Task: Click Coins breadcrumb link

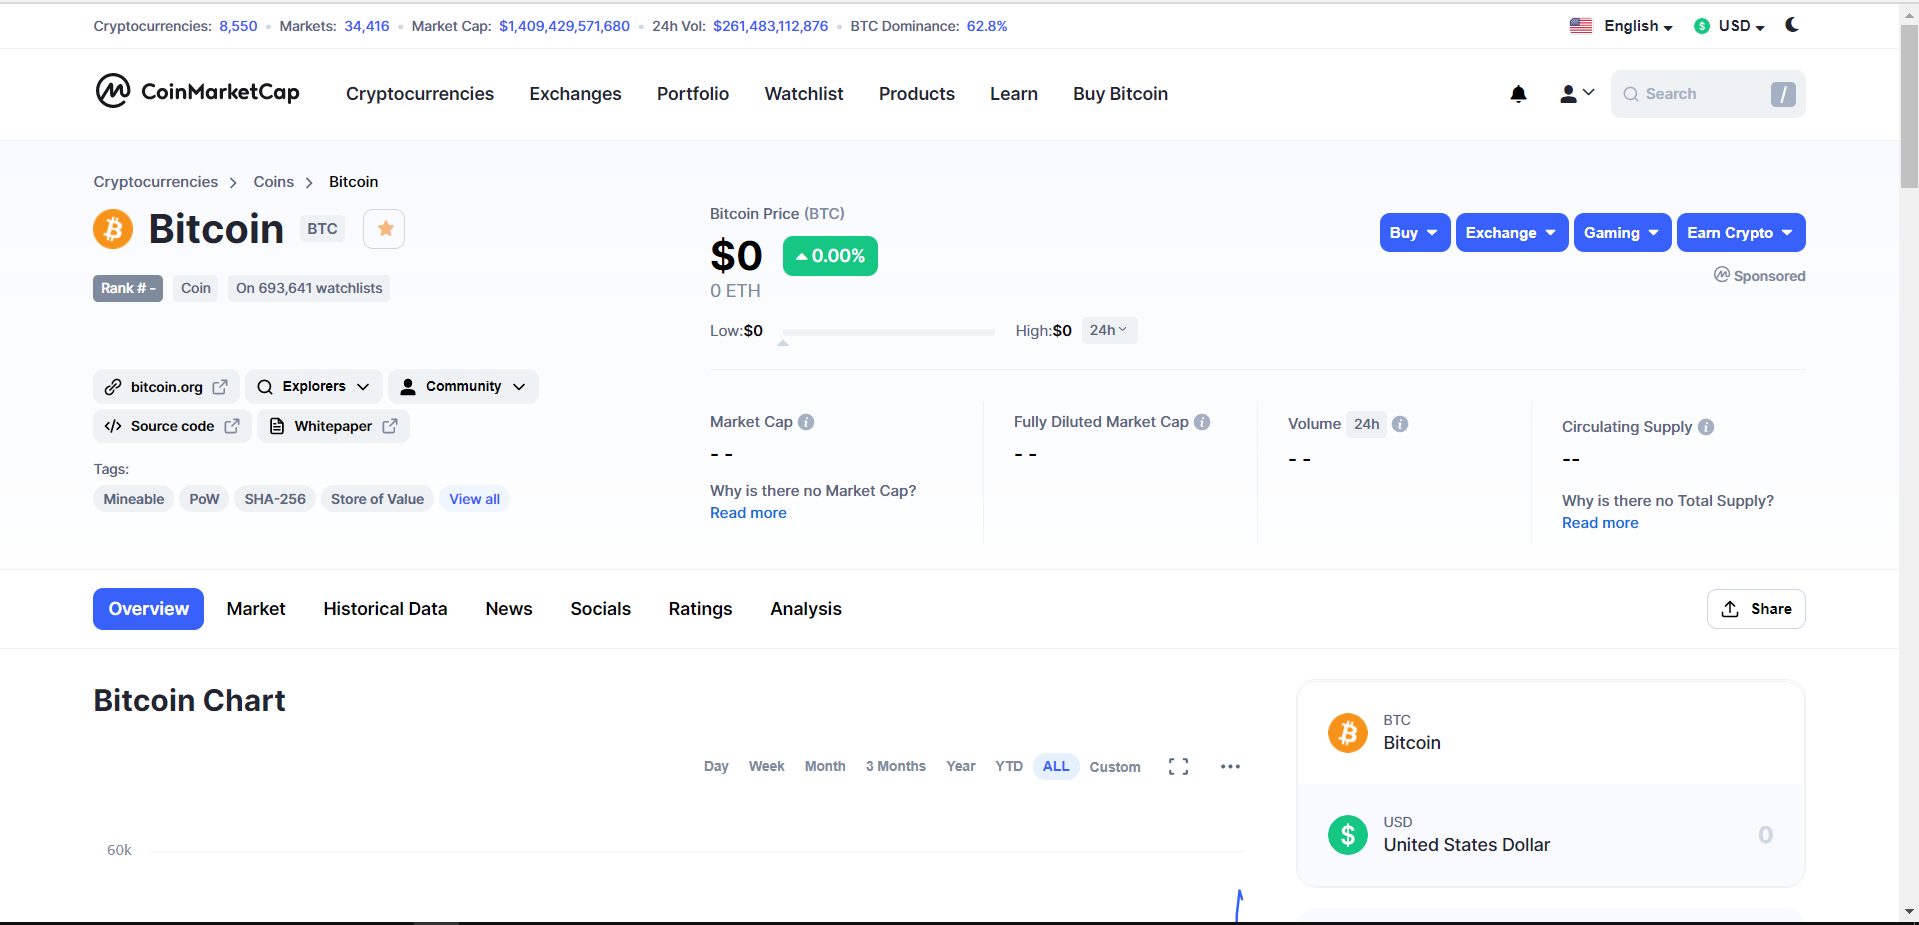Action: click(273, 182)
